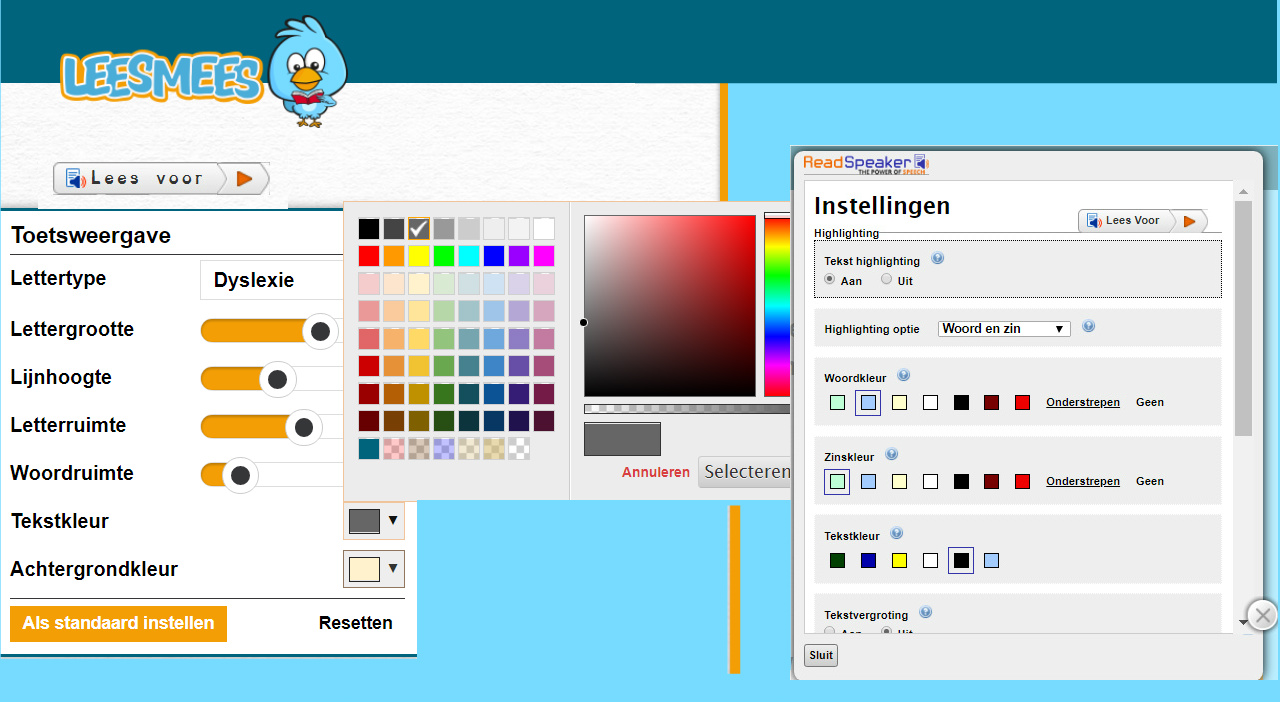
Task: Turn Tekst highlighting 'Aan'
Action: coord(830,280)
